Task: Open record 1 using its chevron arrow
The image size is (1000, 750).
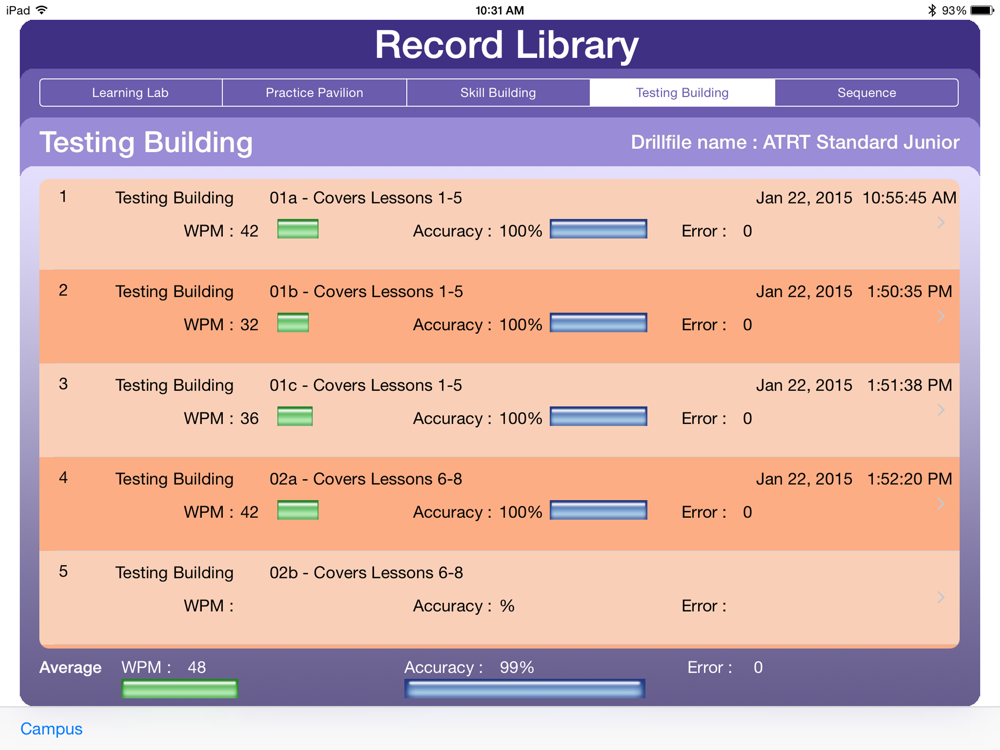Action: 941,222
